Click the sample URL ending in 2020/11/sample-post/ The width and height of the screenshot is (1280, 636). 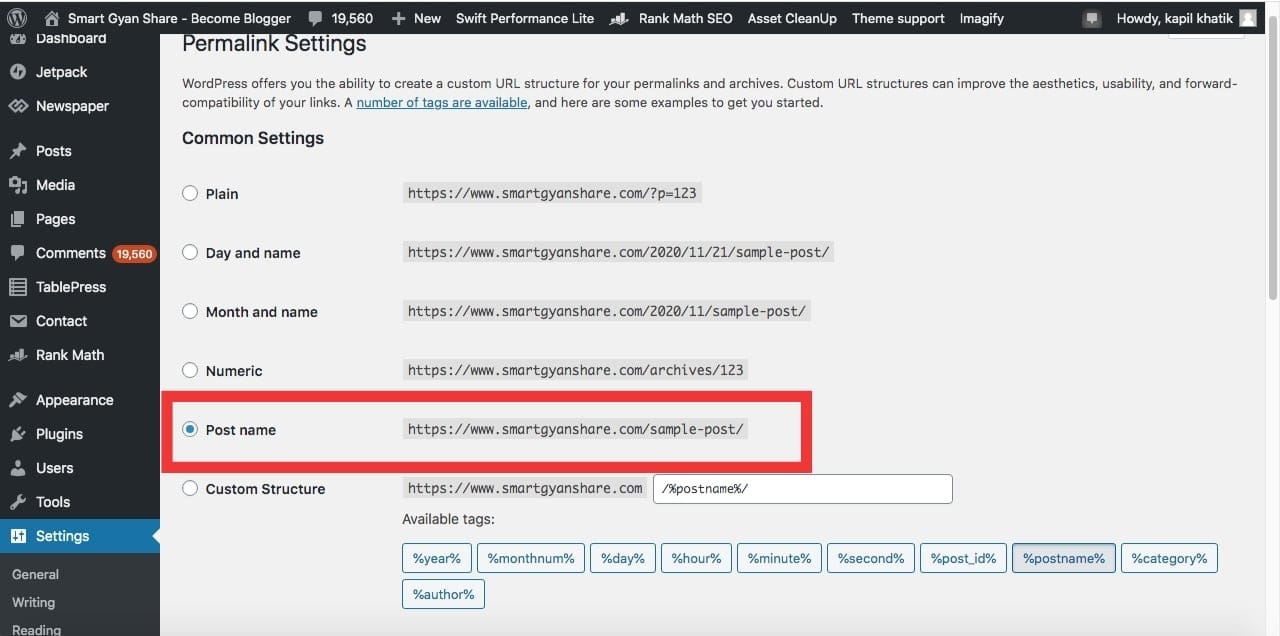point(607,311)
